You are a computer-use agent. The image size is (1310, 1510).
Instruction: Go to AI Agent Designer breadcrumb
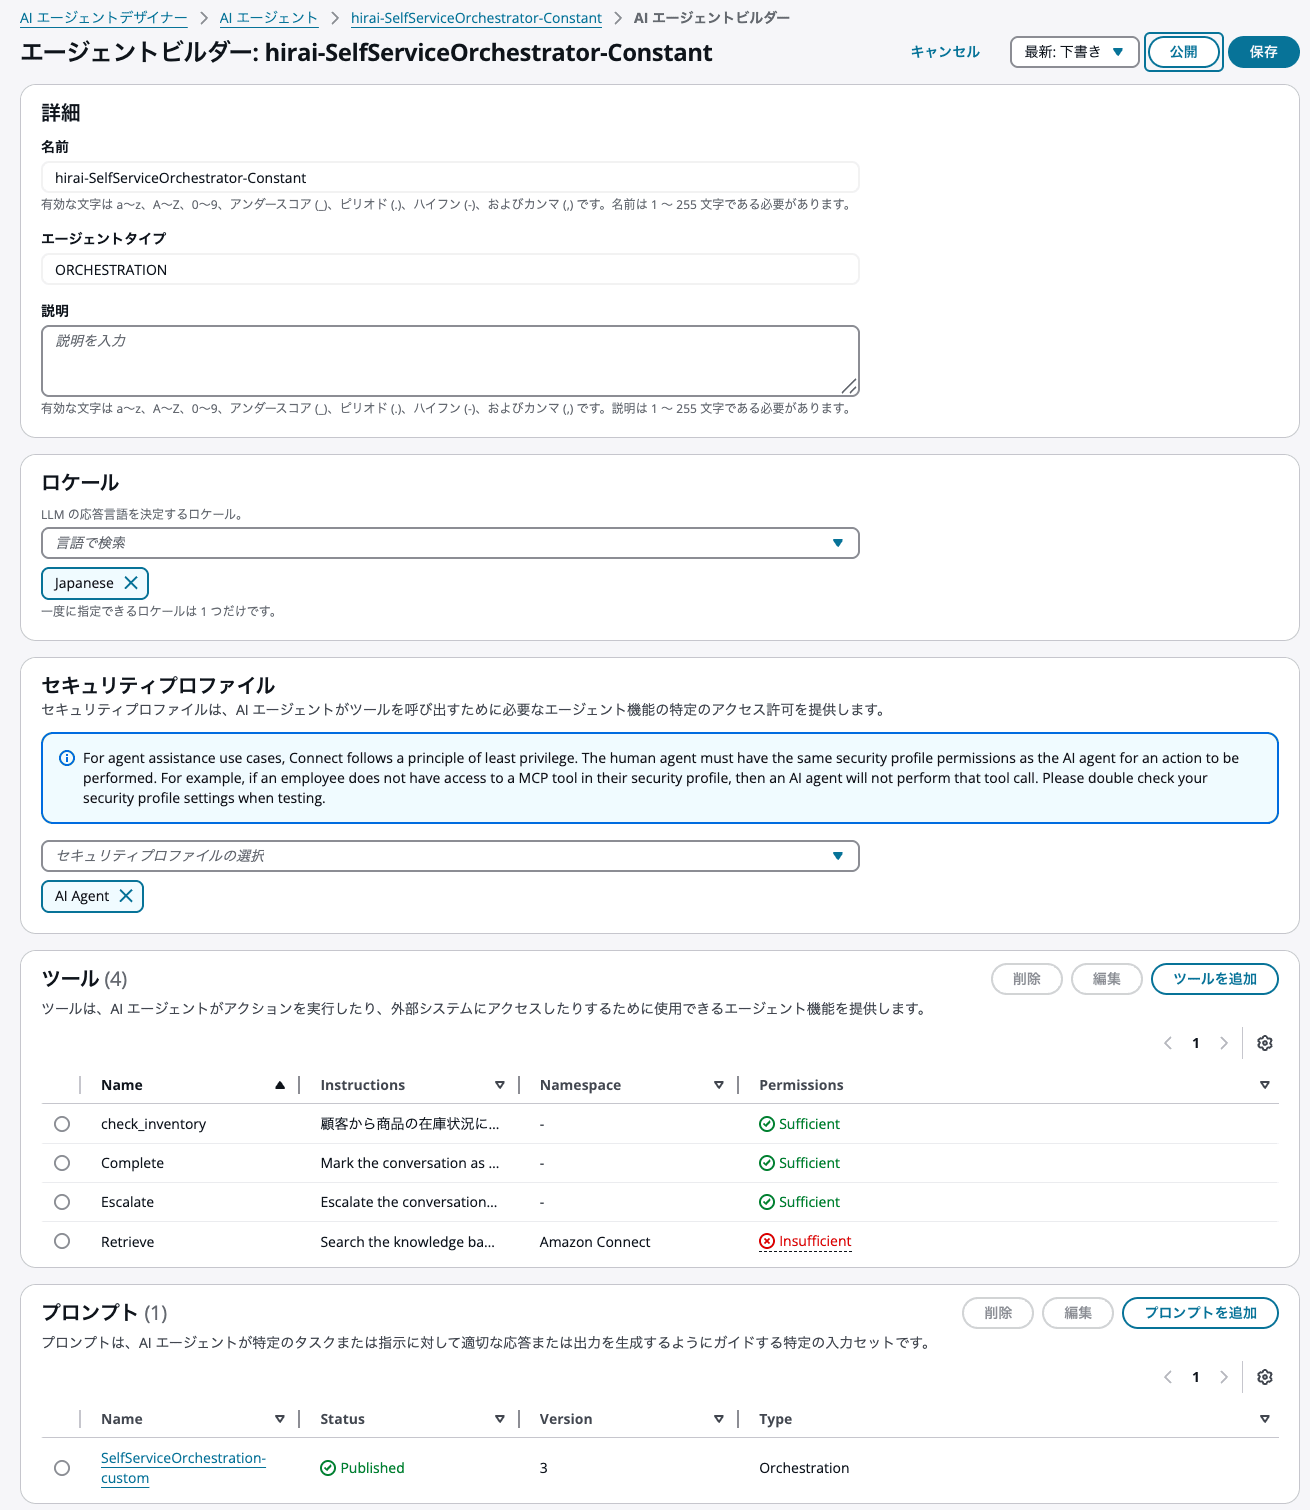coord(103,18)
